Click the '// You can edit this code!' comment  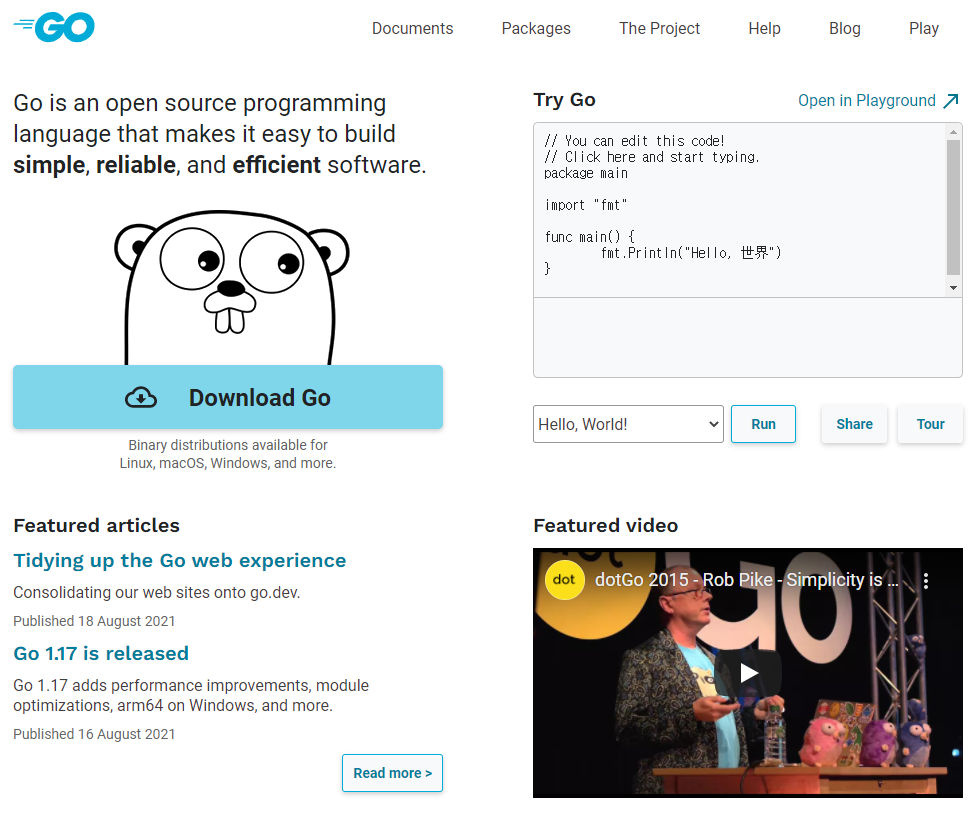pyautogui.click(x=634, y=141)
